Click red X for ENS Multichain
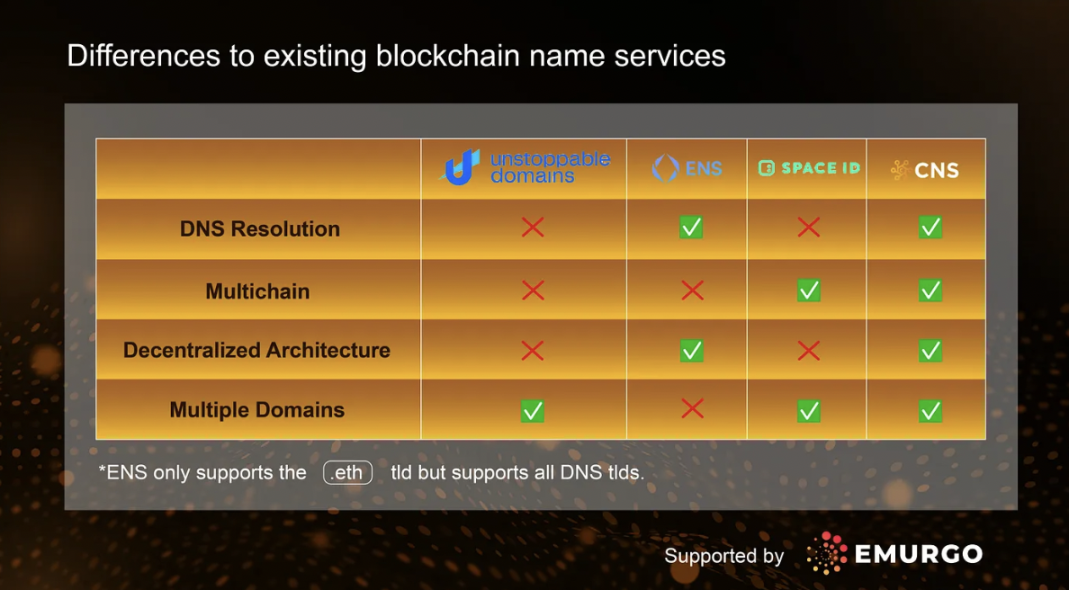The height and width of the screenshot is (590, 1069). (x=692, y=291)
